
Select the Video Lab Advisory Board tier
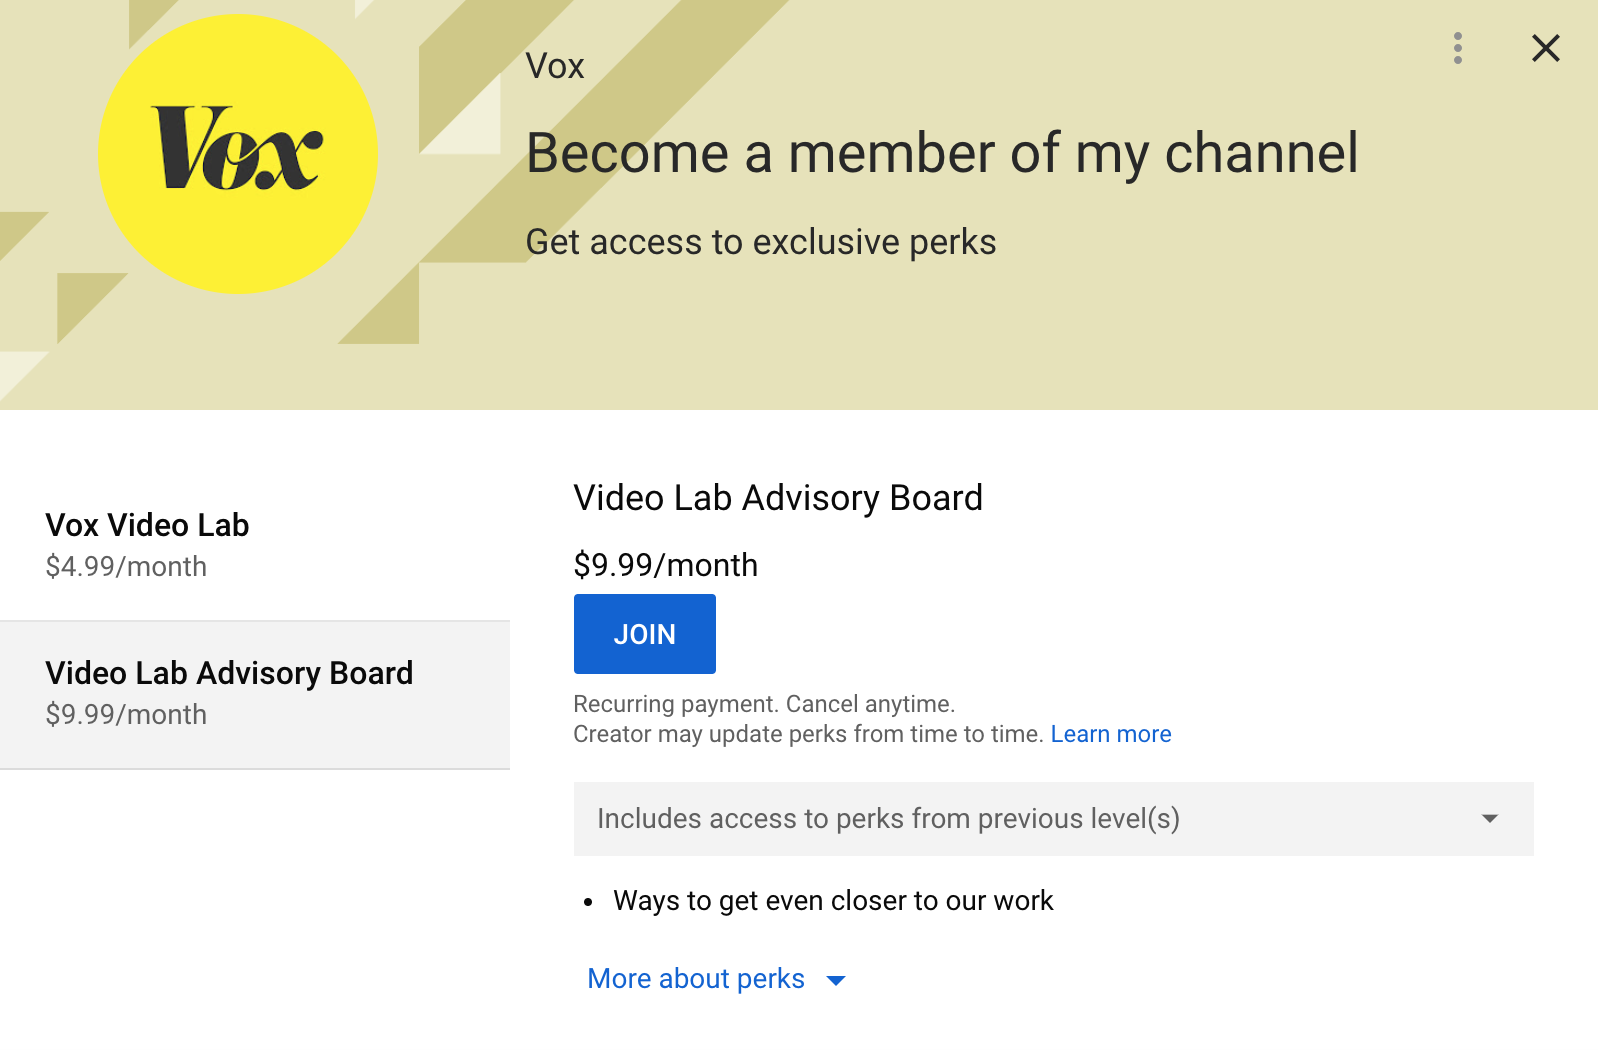click(x=255, y=695)
